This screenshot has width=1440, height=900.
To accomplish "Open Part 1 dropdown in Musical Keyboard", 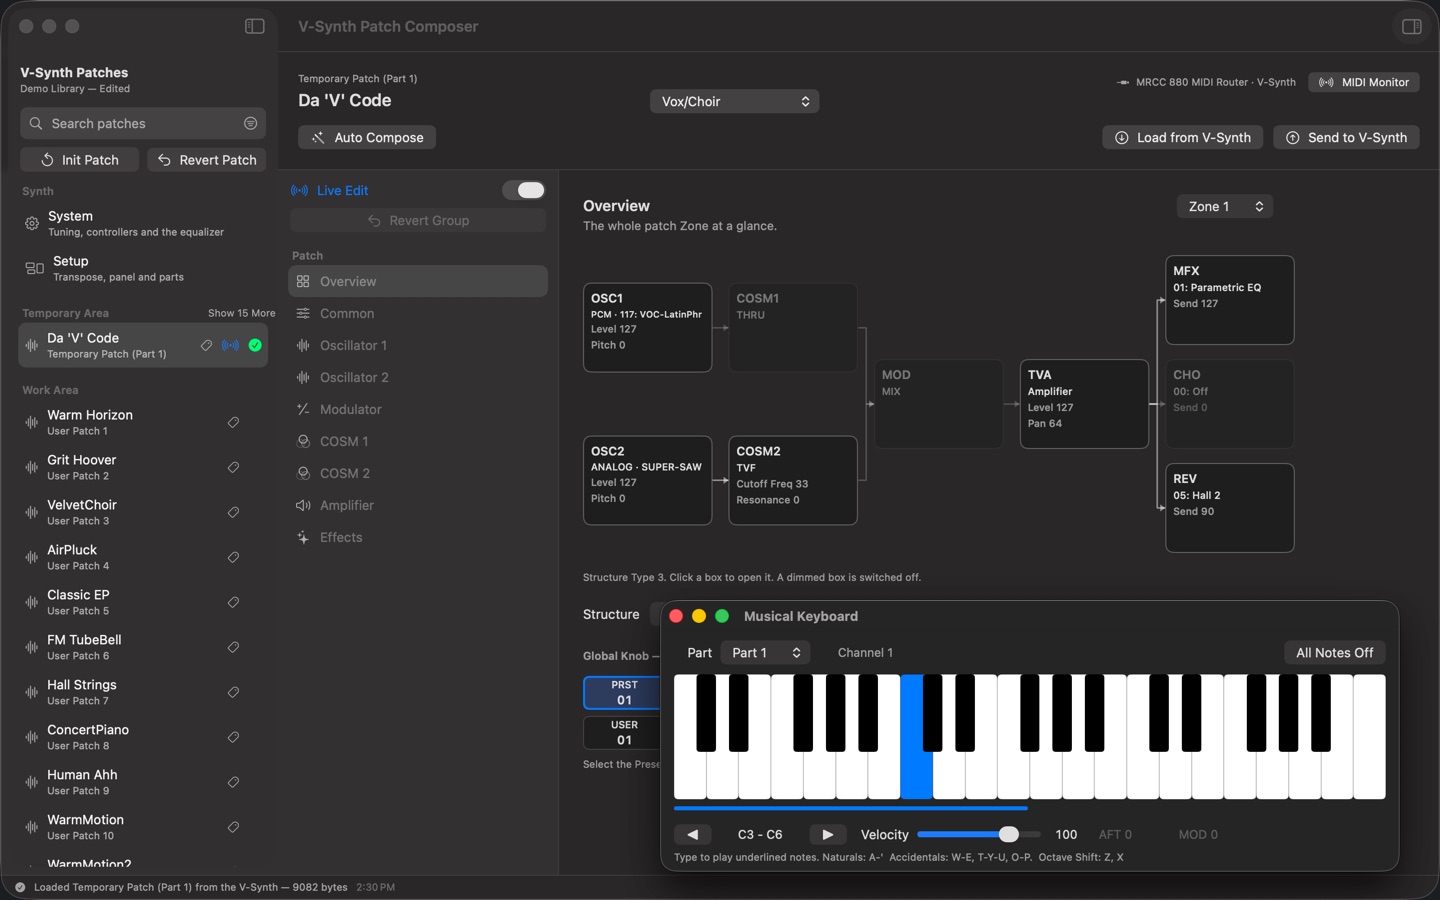I will [x=765, y=652].
